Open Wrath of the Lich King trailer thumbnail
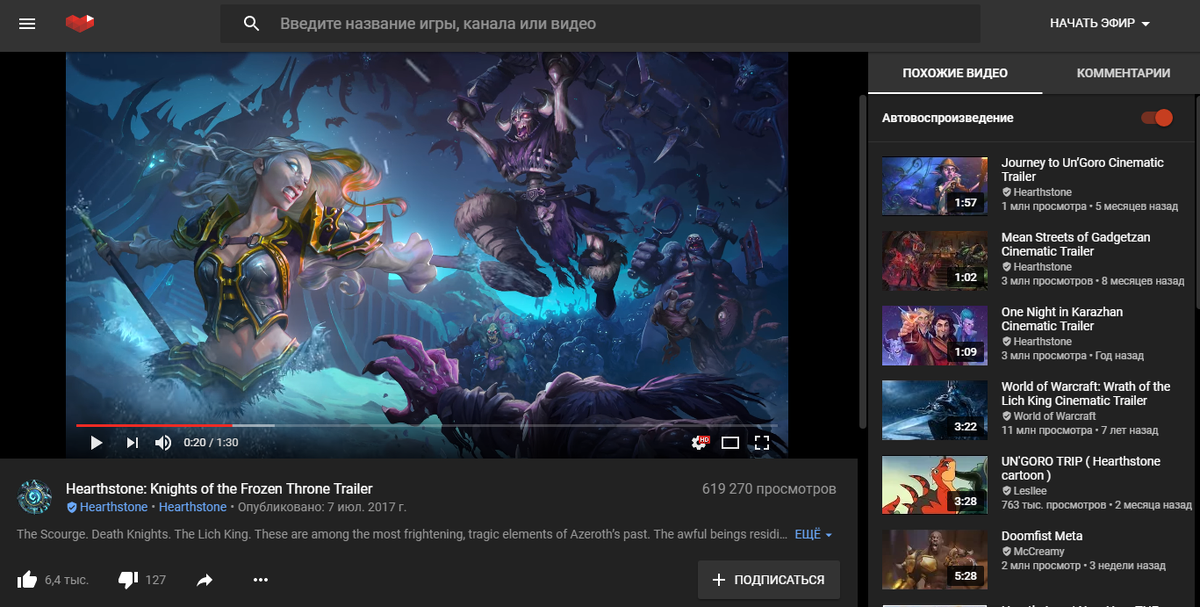1200x607 pixels. pos(934,410)
